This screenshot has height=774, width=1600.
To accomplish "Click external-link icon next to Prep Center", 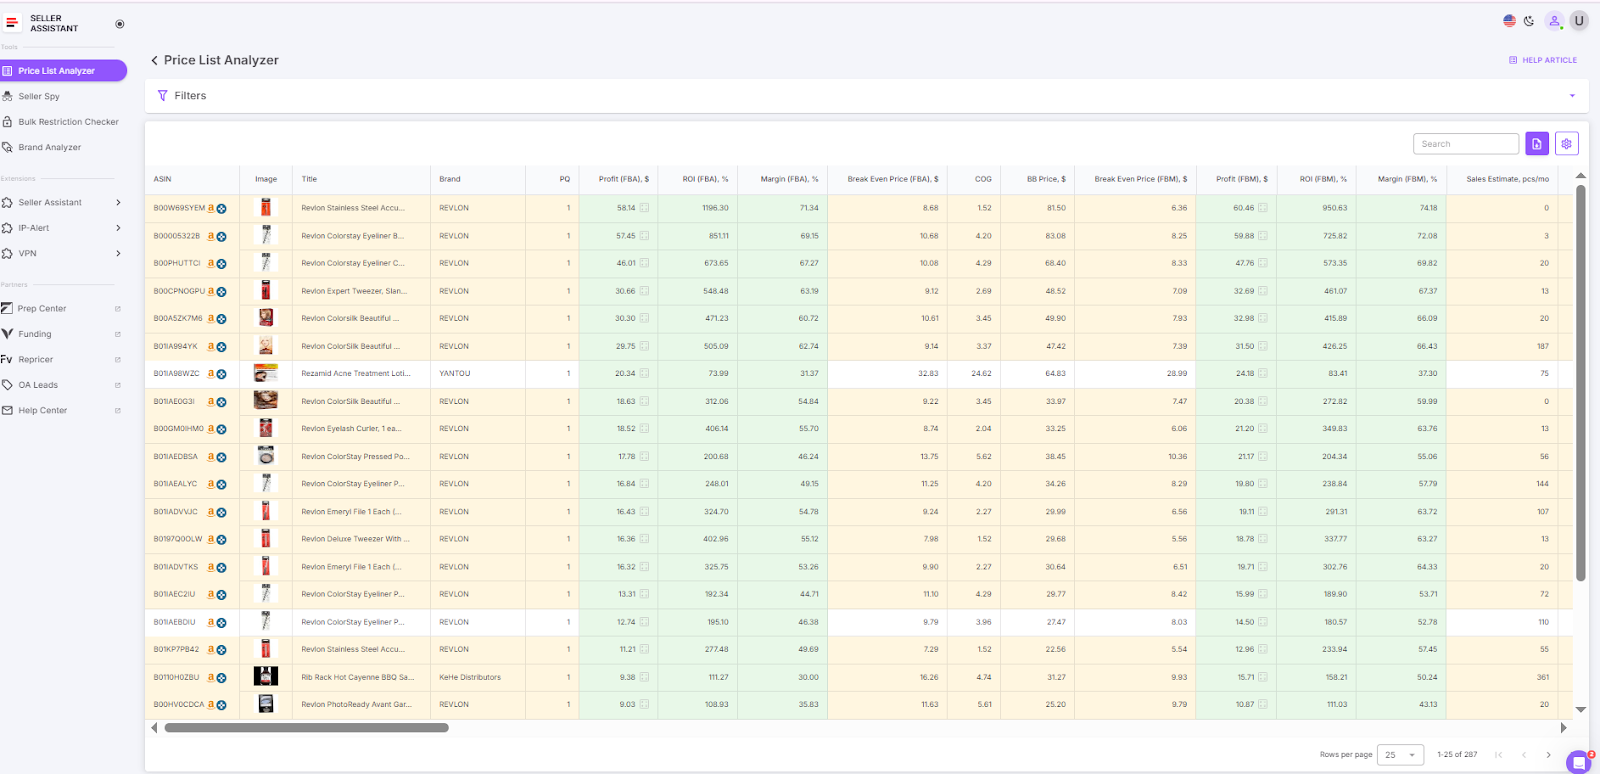I will [x=117, y=309].
